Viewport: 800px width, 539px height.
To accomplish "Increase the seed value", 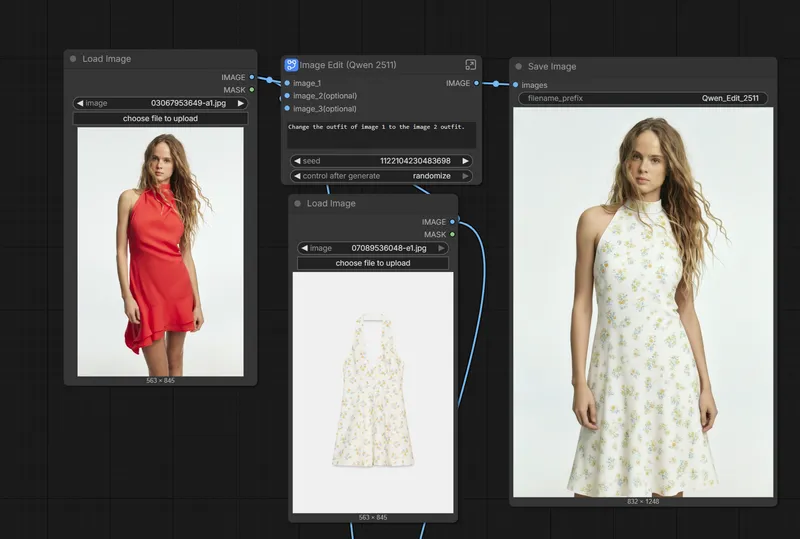I will click(x=465, y=161).
